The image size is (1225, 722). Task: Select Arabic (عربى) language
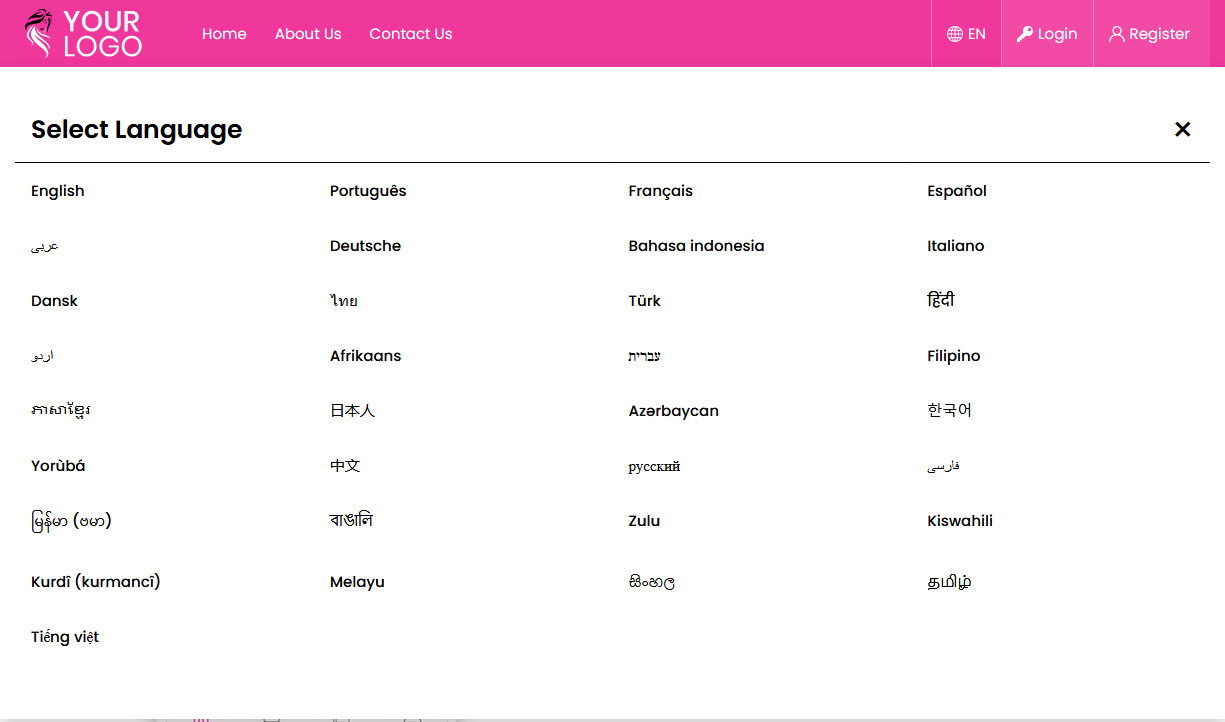pos(45,246)
